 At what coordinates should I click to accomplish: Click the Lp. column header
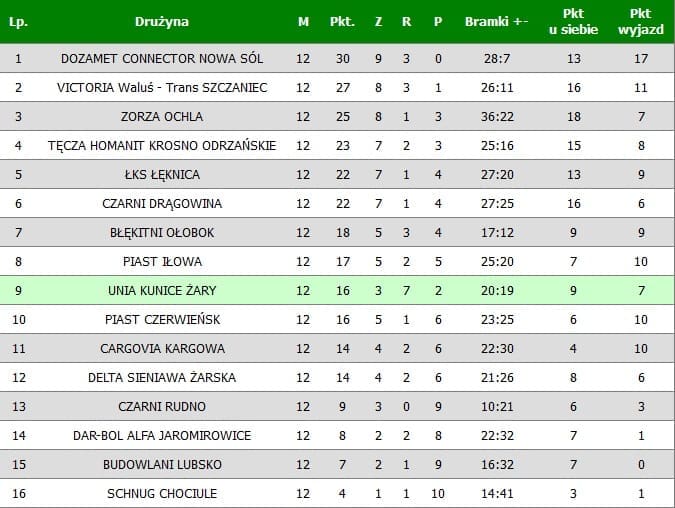point(18,22)
